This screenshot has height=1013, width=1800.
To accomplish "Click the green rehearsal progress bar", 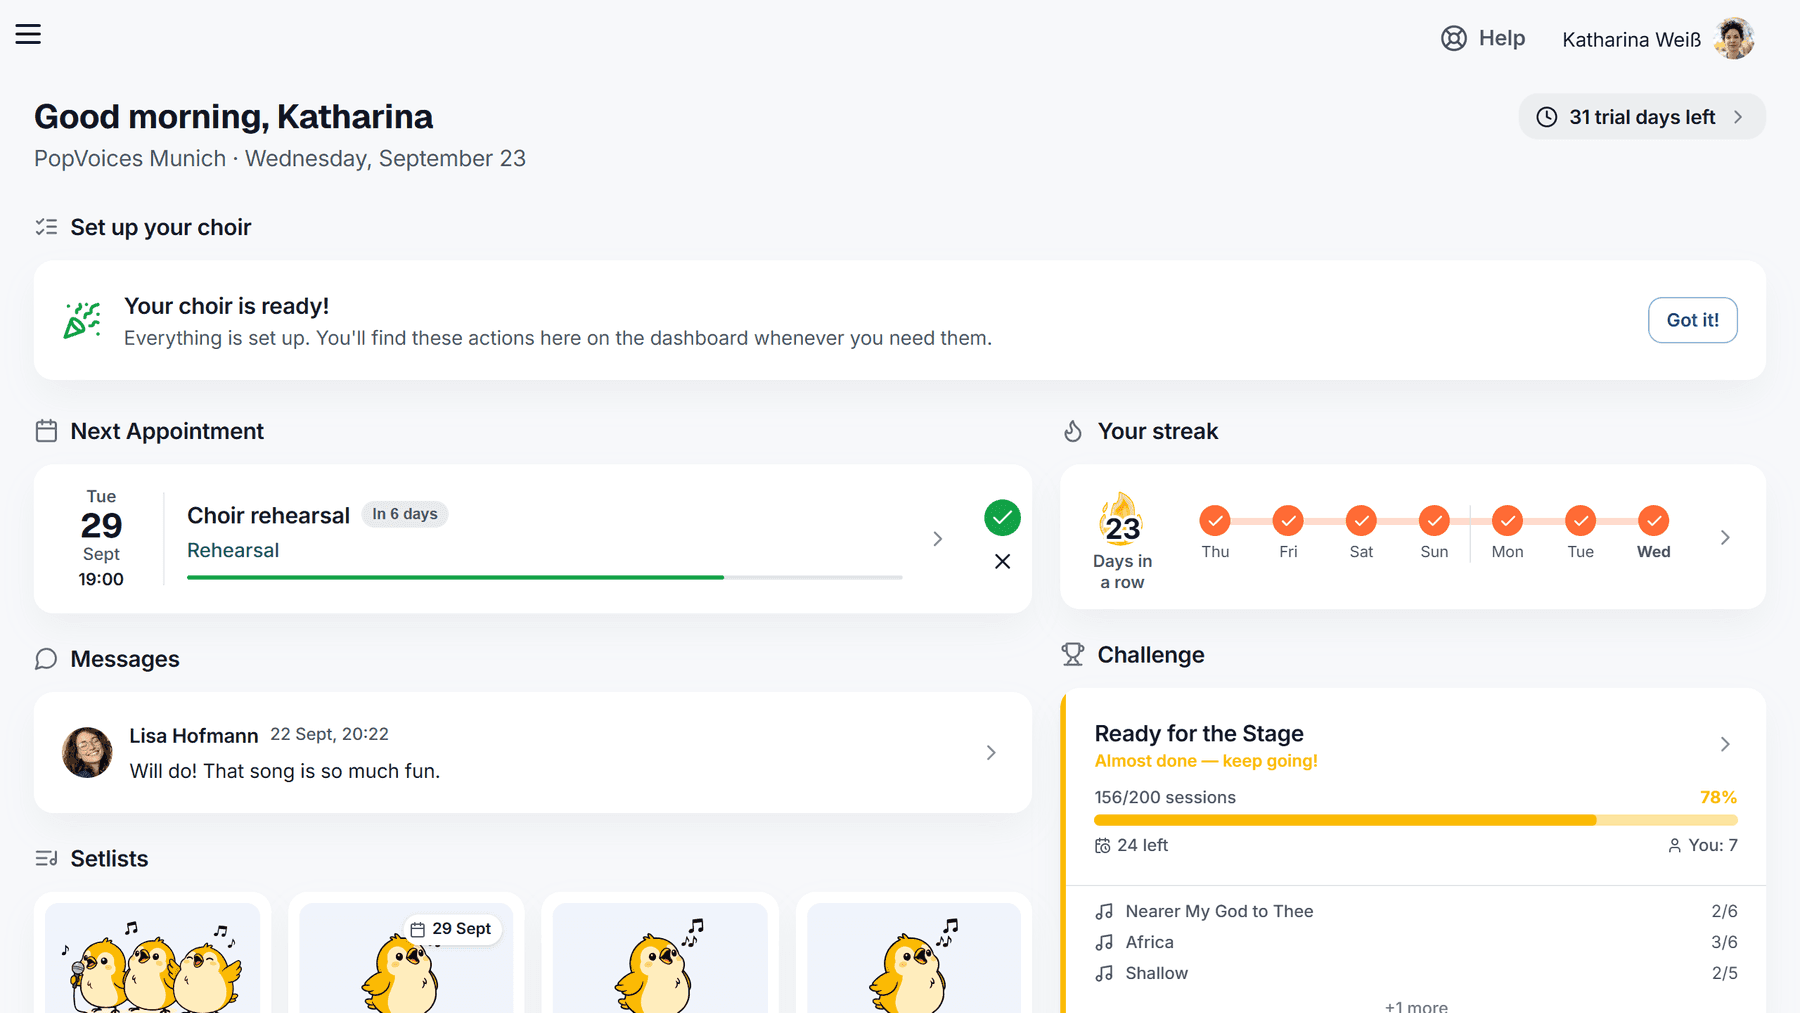I will (545, 577).
